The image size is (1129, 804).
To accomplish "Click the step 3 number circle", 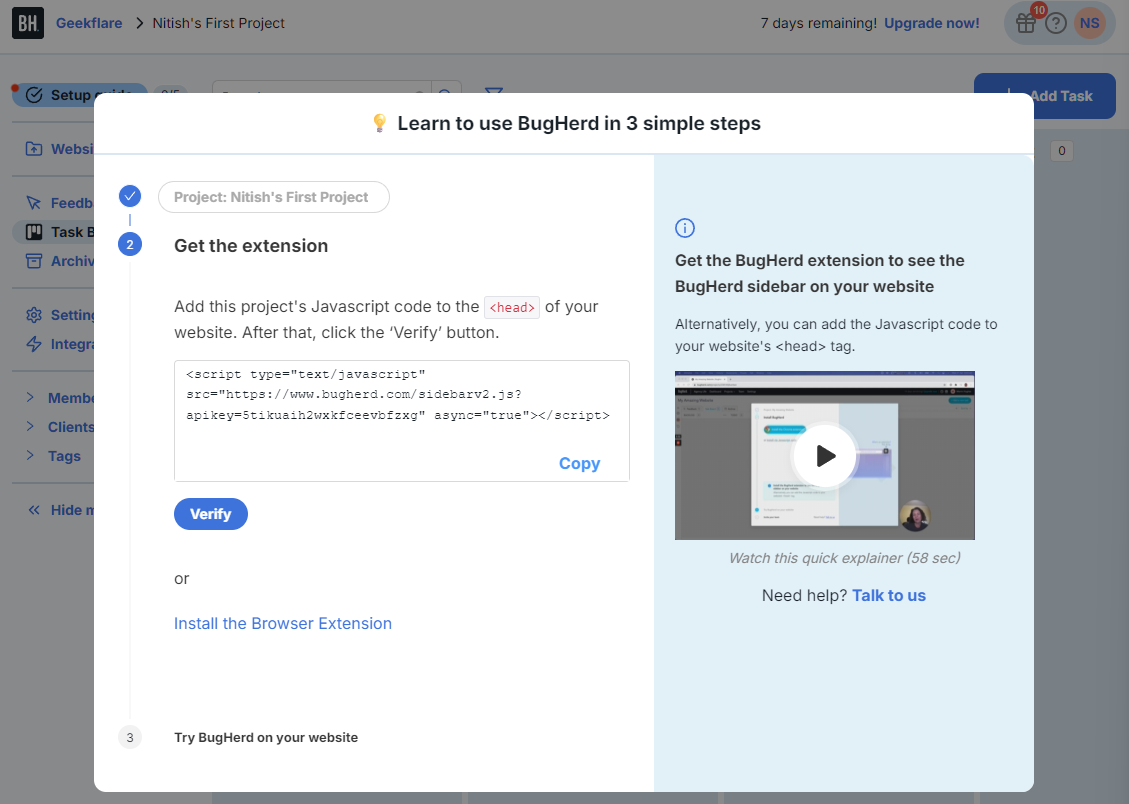I will pyautogui.click(x=130, y=737).
